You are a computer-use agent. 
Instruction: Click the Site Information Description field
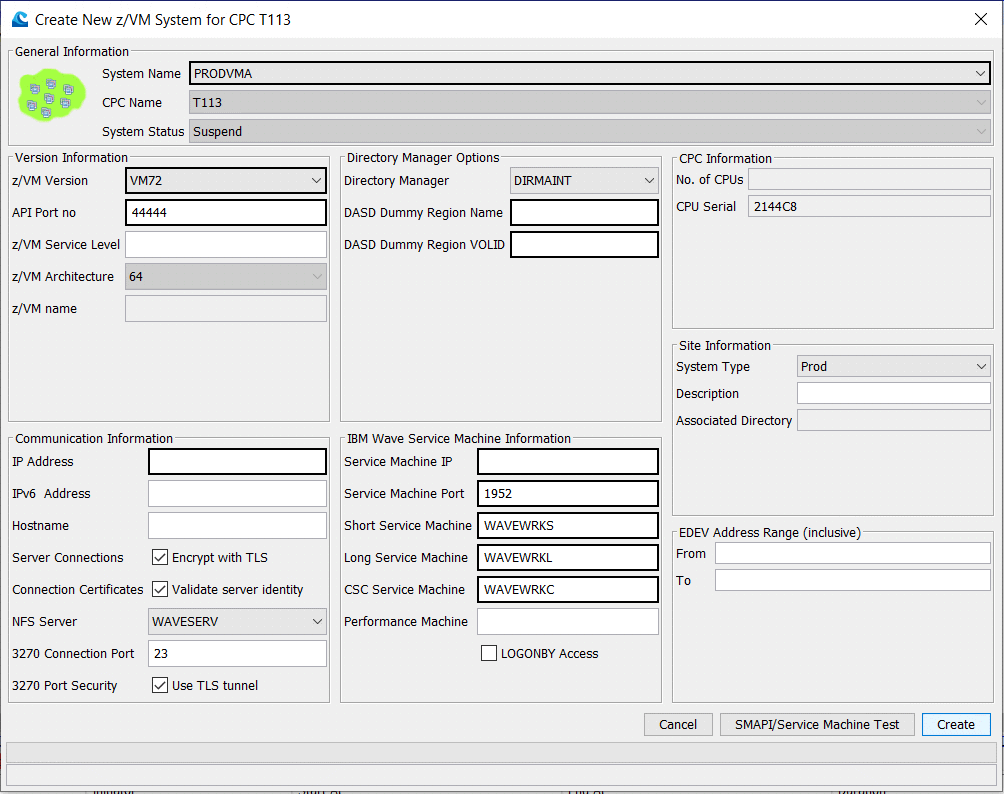coord(893,392)
